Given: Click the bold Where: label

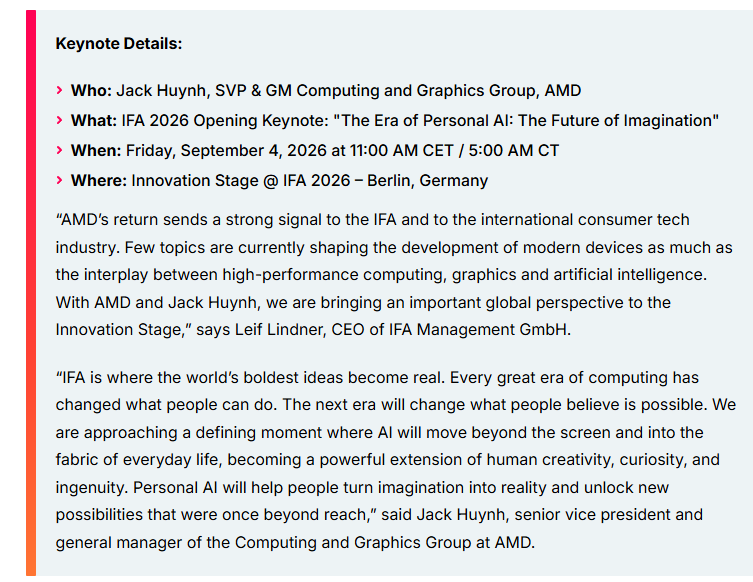Looking at the screenshot, I should click(98, 181).
